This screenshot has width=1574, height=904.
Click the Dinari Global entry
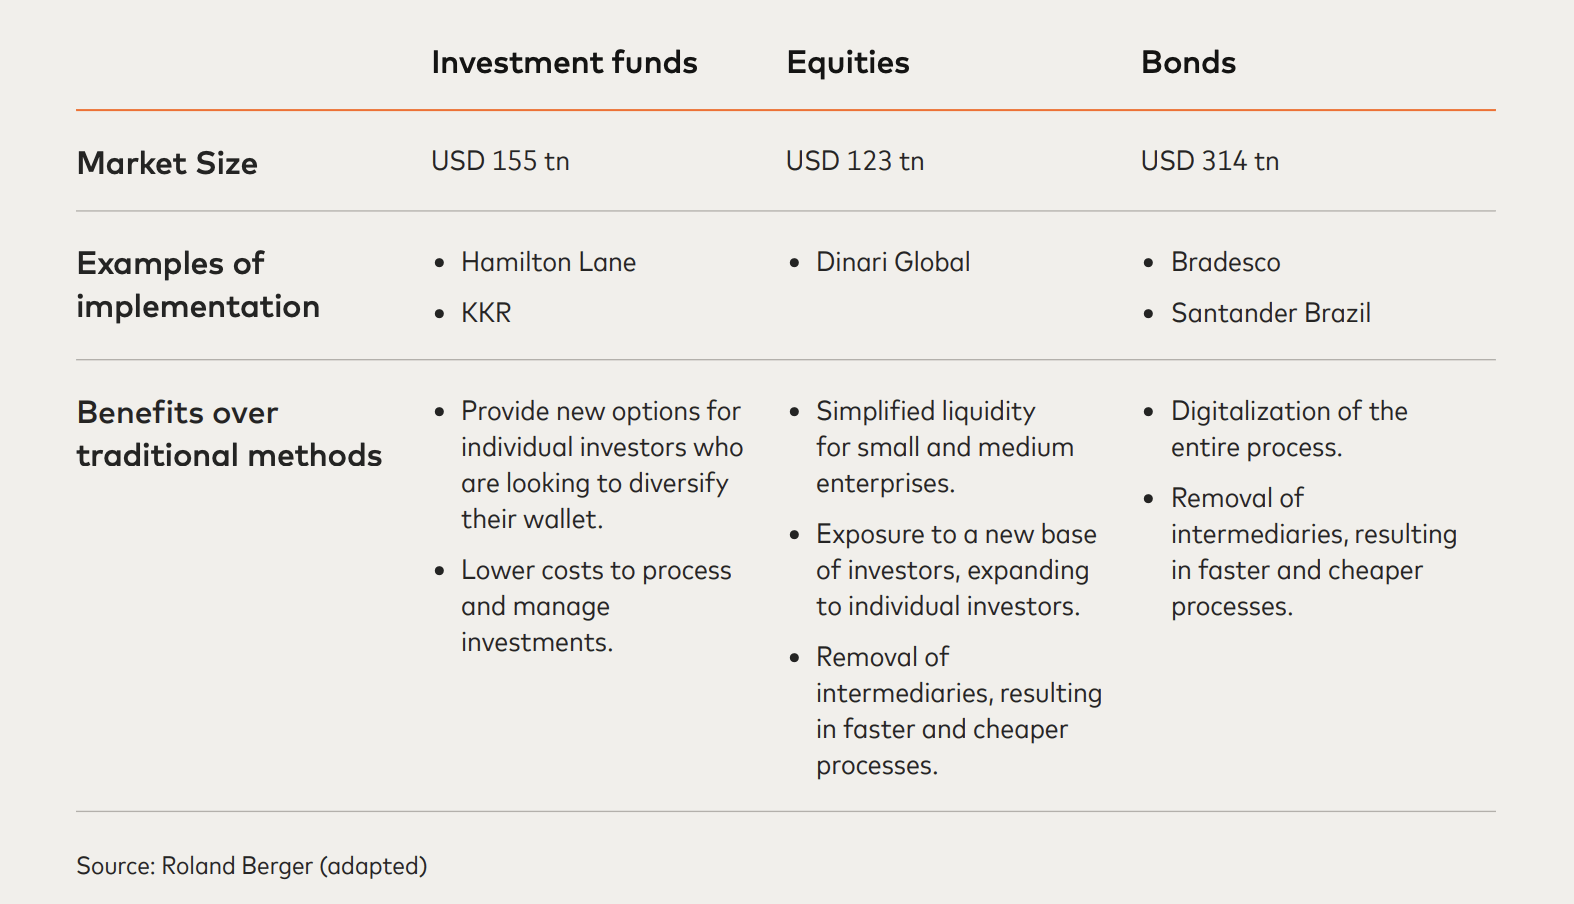click(893, 262)
